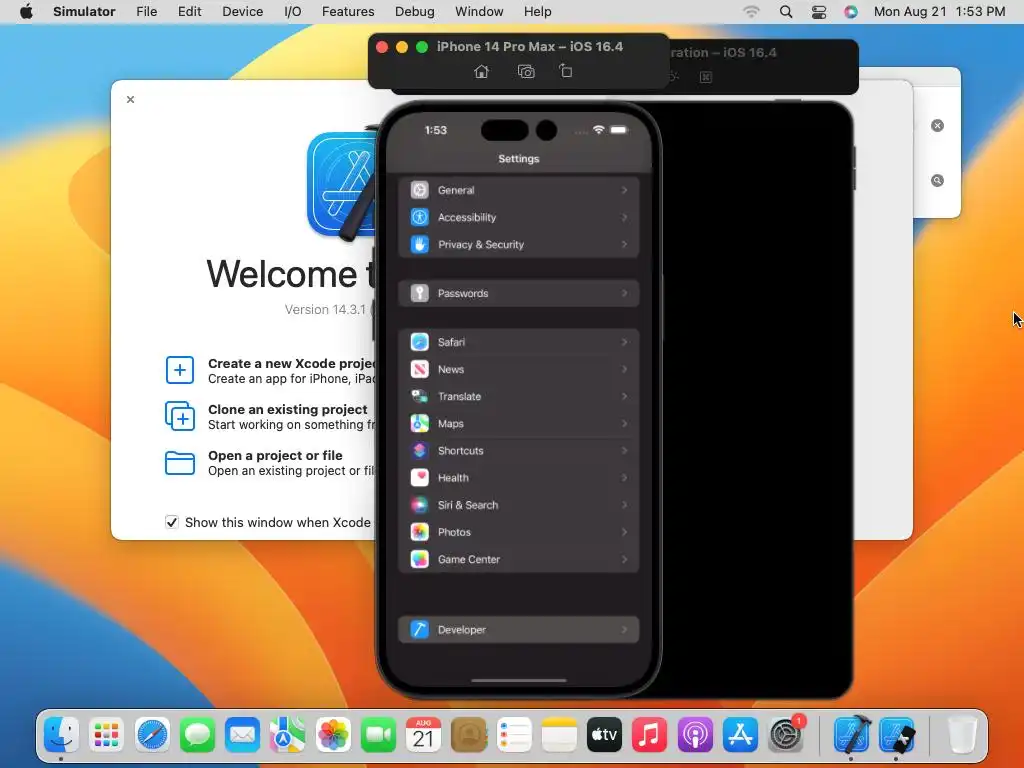Tap the Photos label in Settings

454,532
